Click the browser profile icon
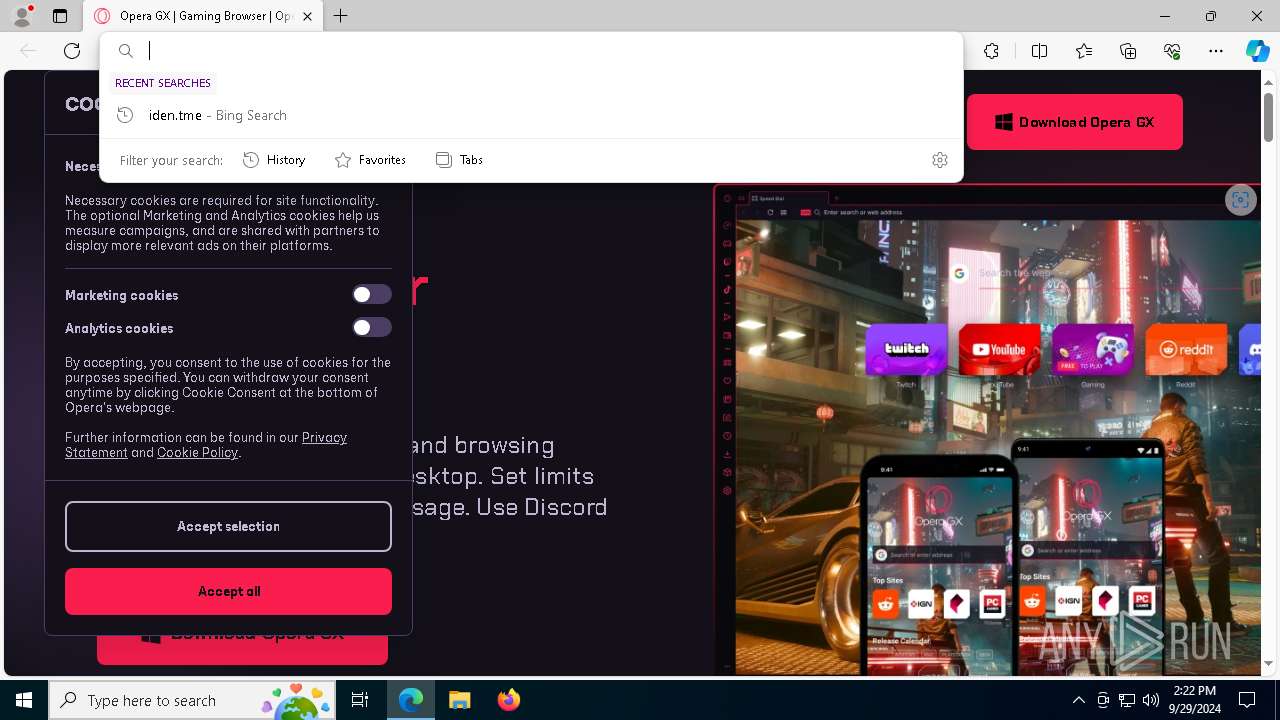The height and width of the screenshot is (720, 1280). [22, 16]
